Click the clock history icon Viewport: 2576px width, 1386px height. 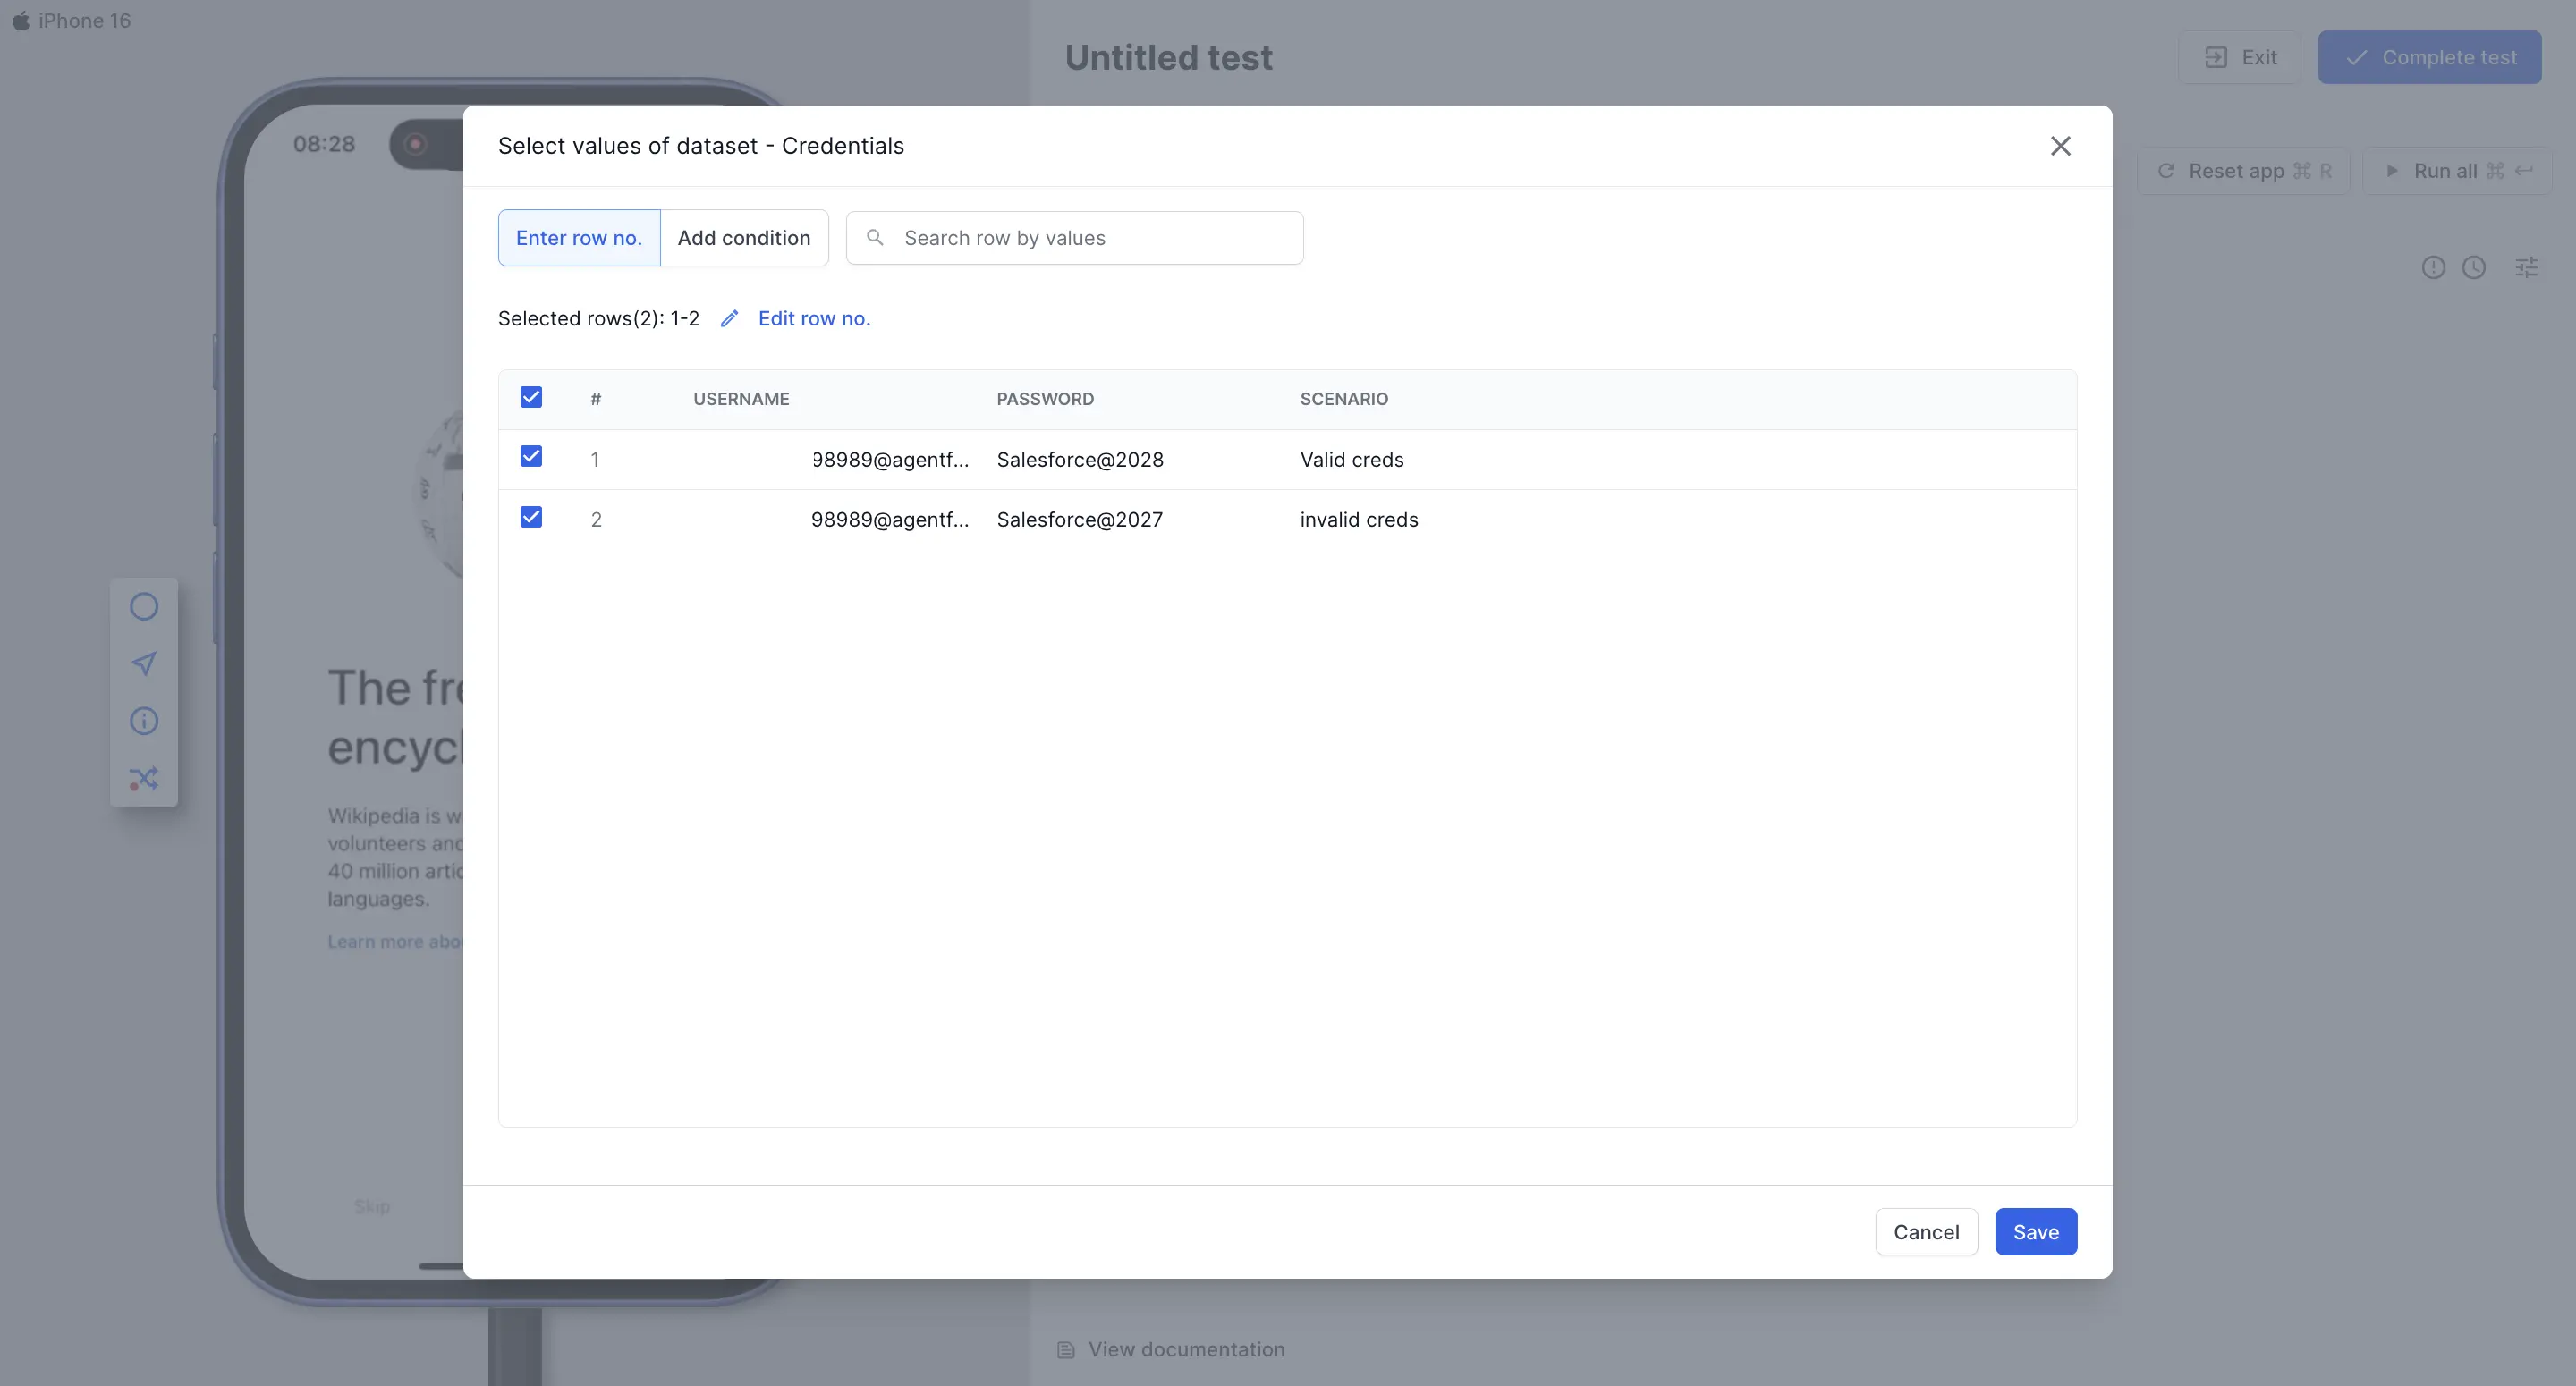[2474, 268]
